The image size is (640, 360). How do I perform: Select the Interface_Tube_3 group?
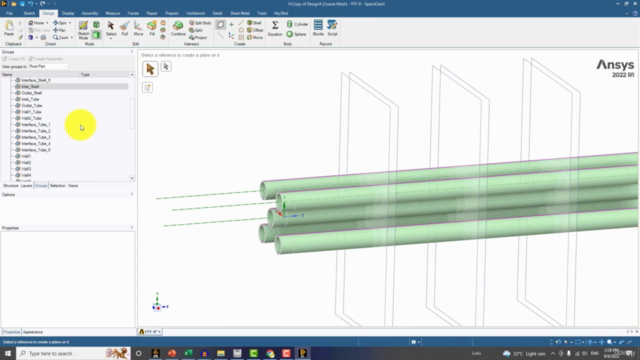[x=36, y=137]
